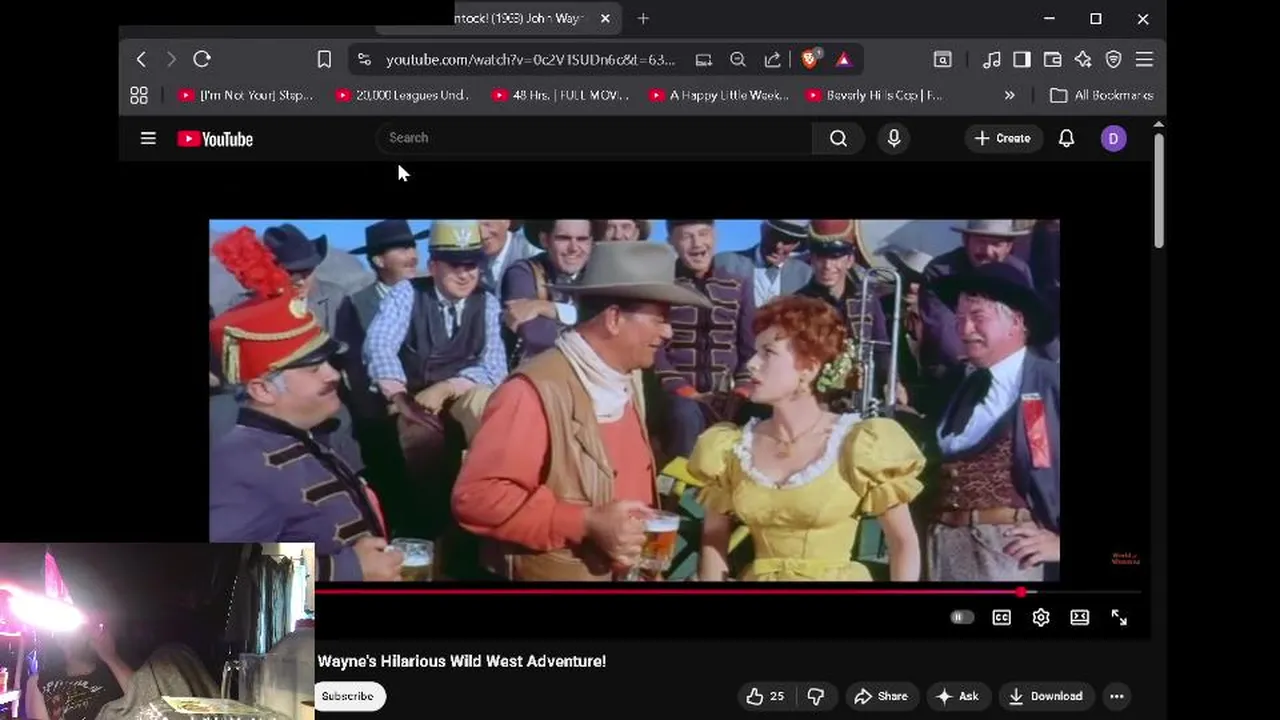Maximize the browser window

1096,19
